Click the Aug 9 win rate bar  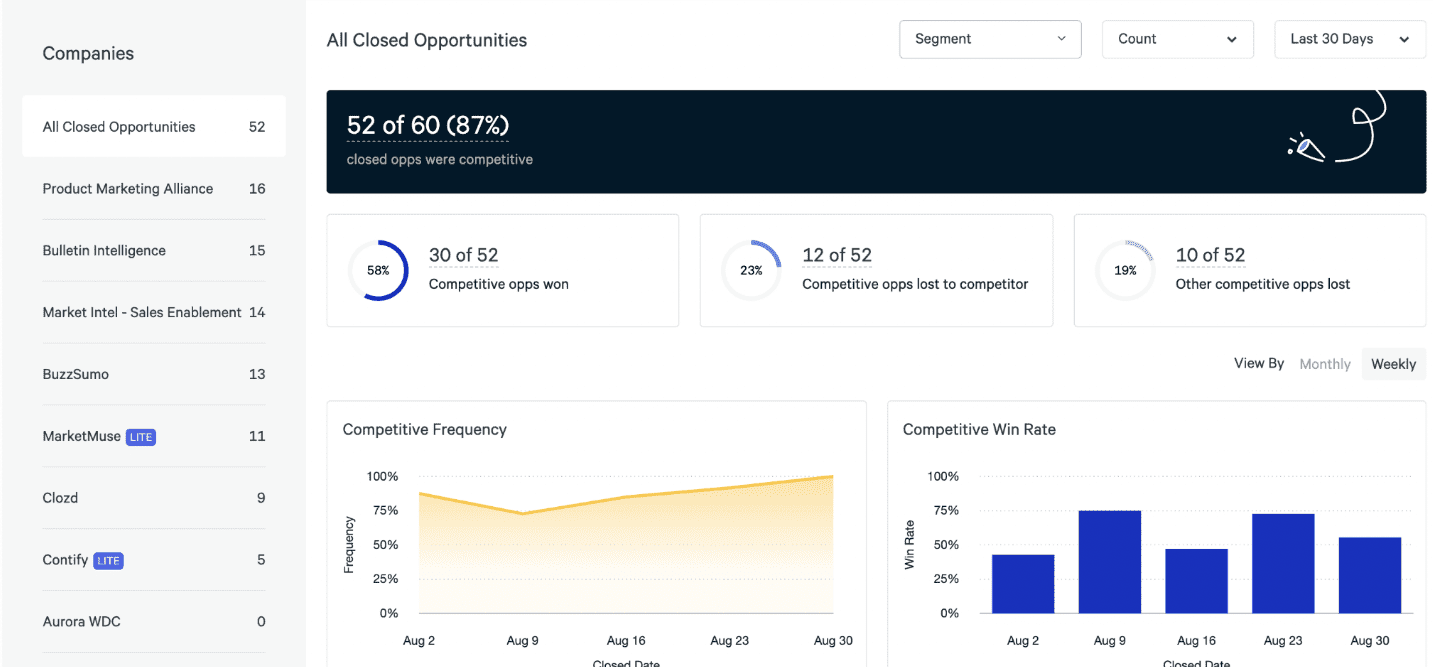[x=1109, y=562]
